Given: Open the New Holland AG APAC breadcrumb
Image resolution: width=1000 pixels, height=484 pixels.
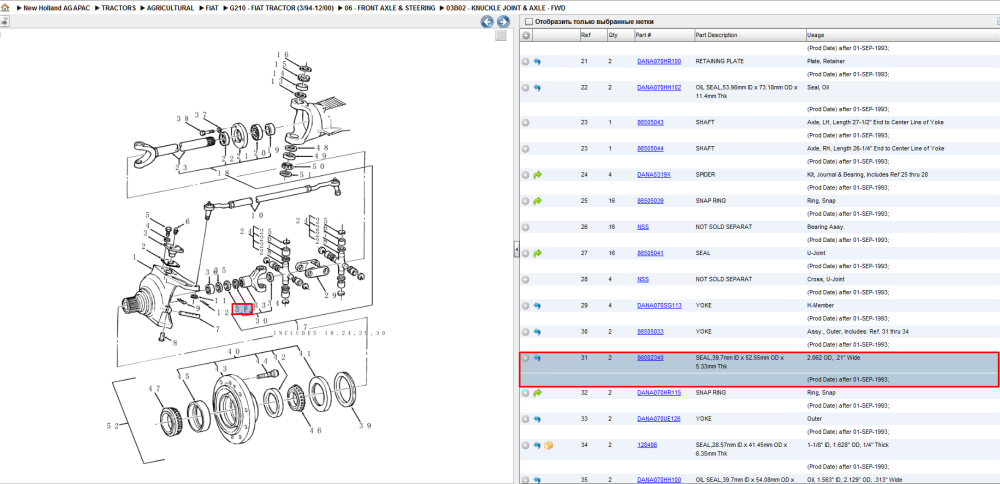Looking at the screenshot, I should click(x=57, y=8).
